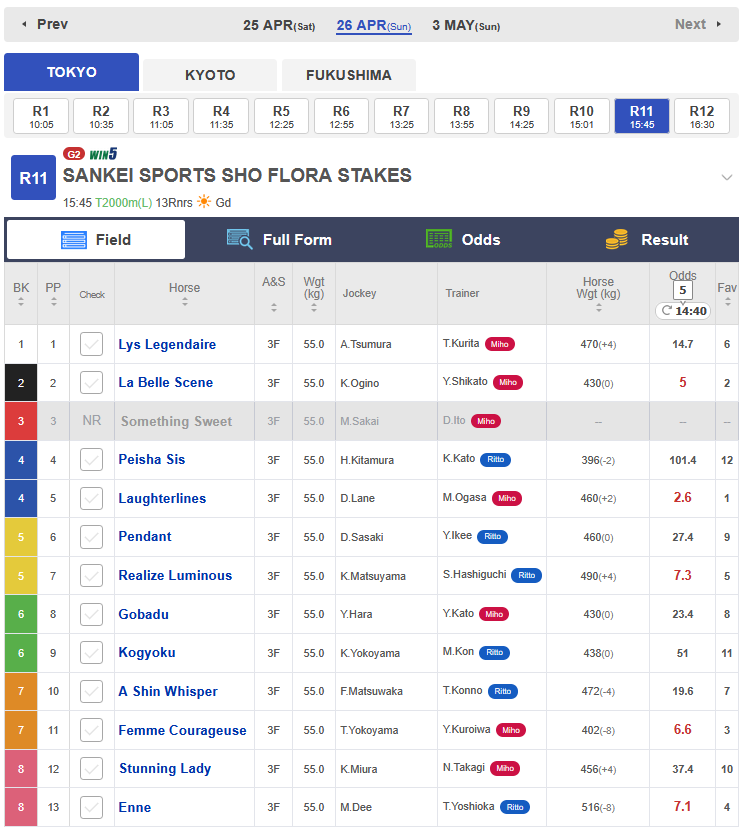Click the Next right arrow icon
The width and height of the screenshot is (746, 832).
(719, 24)
